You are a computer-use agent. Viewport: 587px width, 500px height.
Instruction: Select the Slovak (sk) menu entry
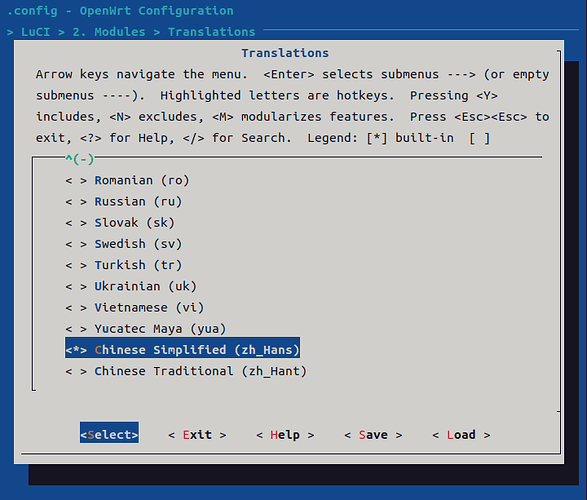tap(120, 223)
